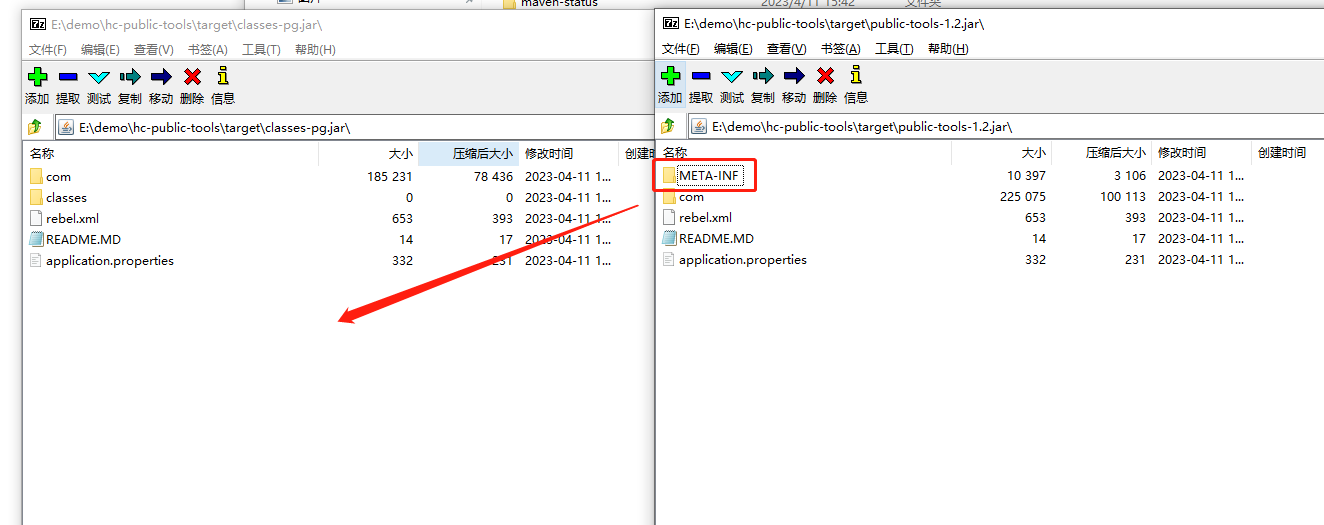Open 工具(T) menu in classes-pg.jar window

click(x=261, y=49)
